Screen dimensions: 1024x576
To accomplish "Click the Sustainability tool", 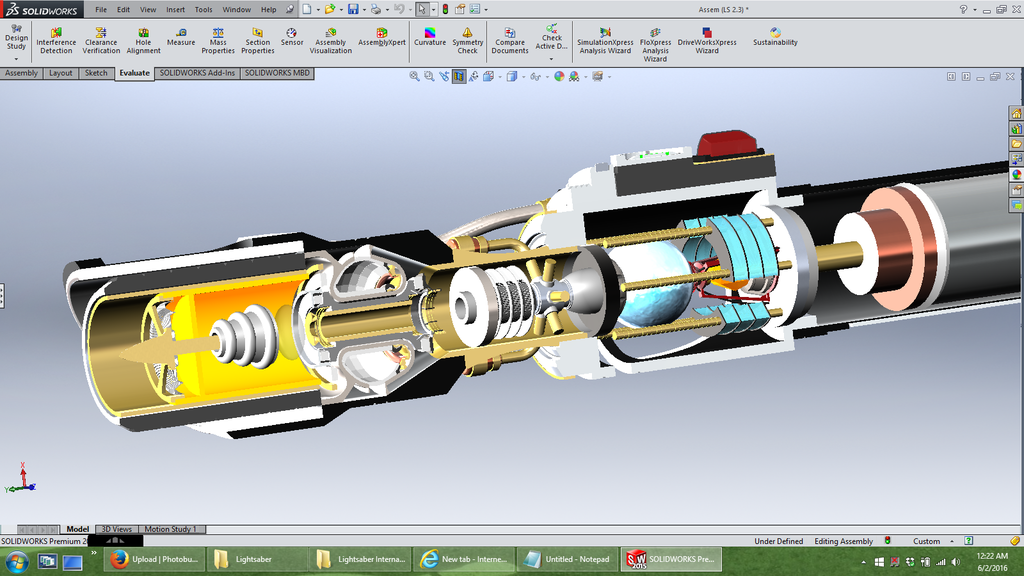I will pyautogui.click(x=775, y=37).
